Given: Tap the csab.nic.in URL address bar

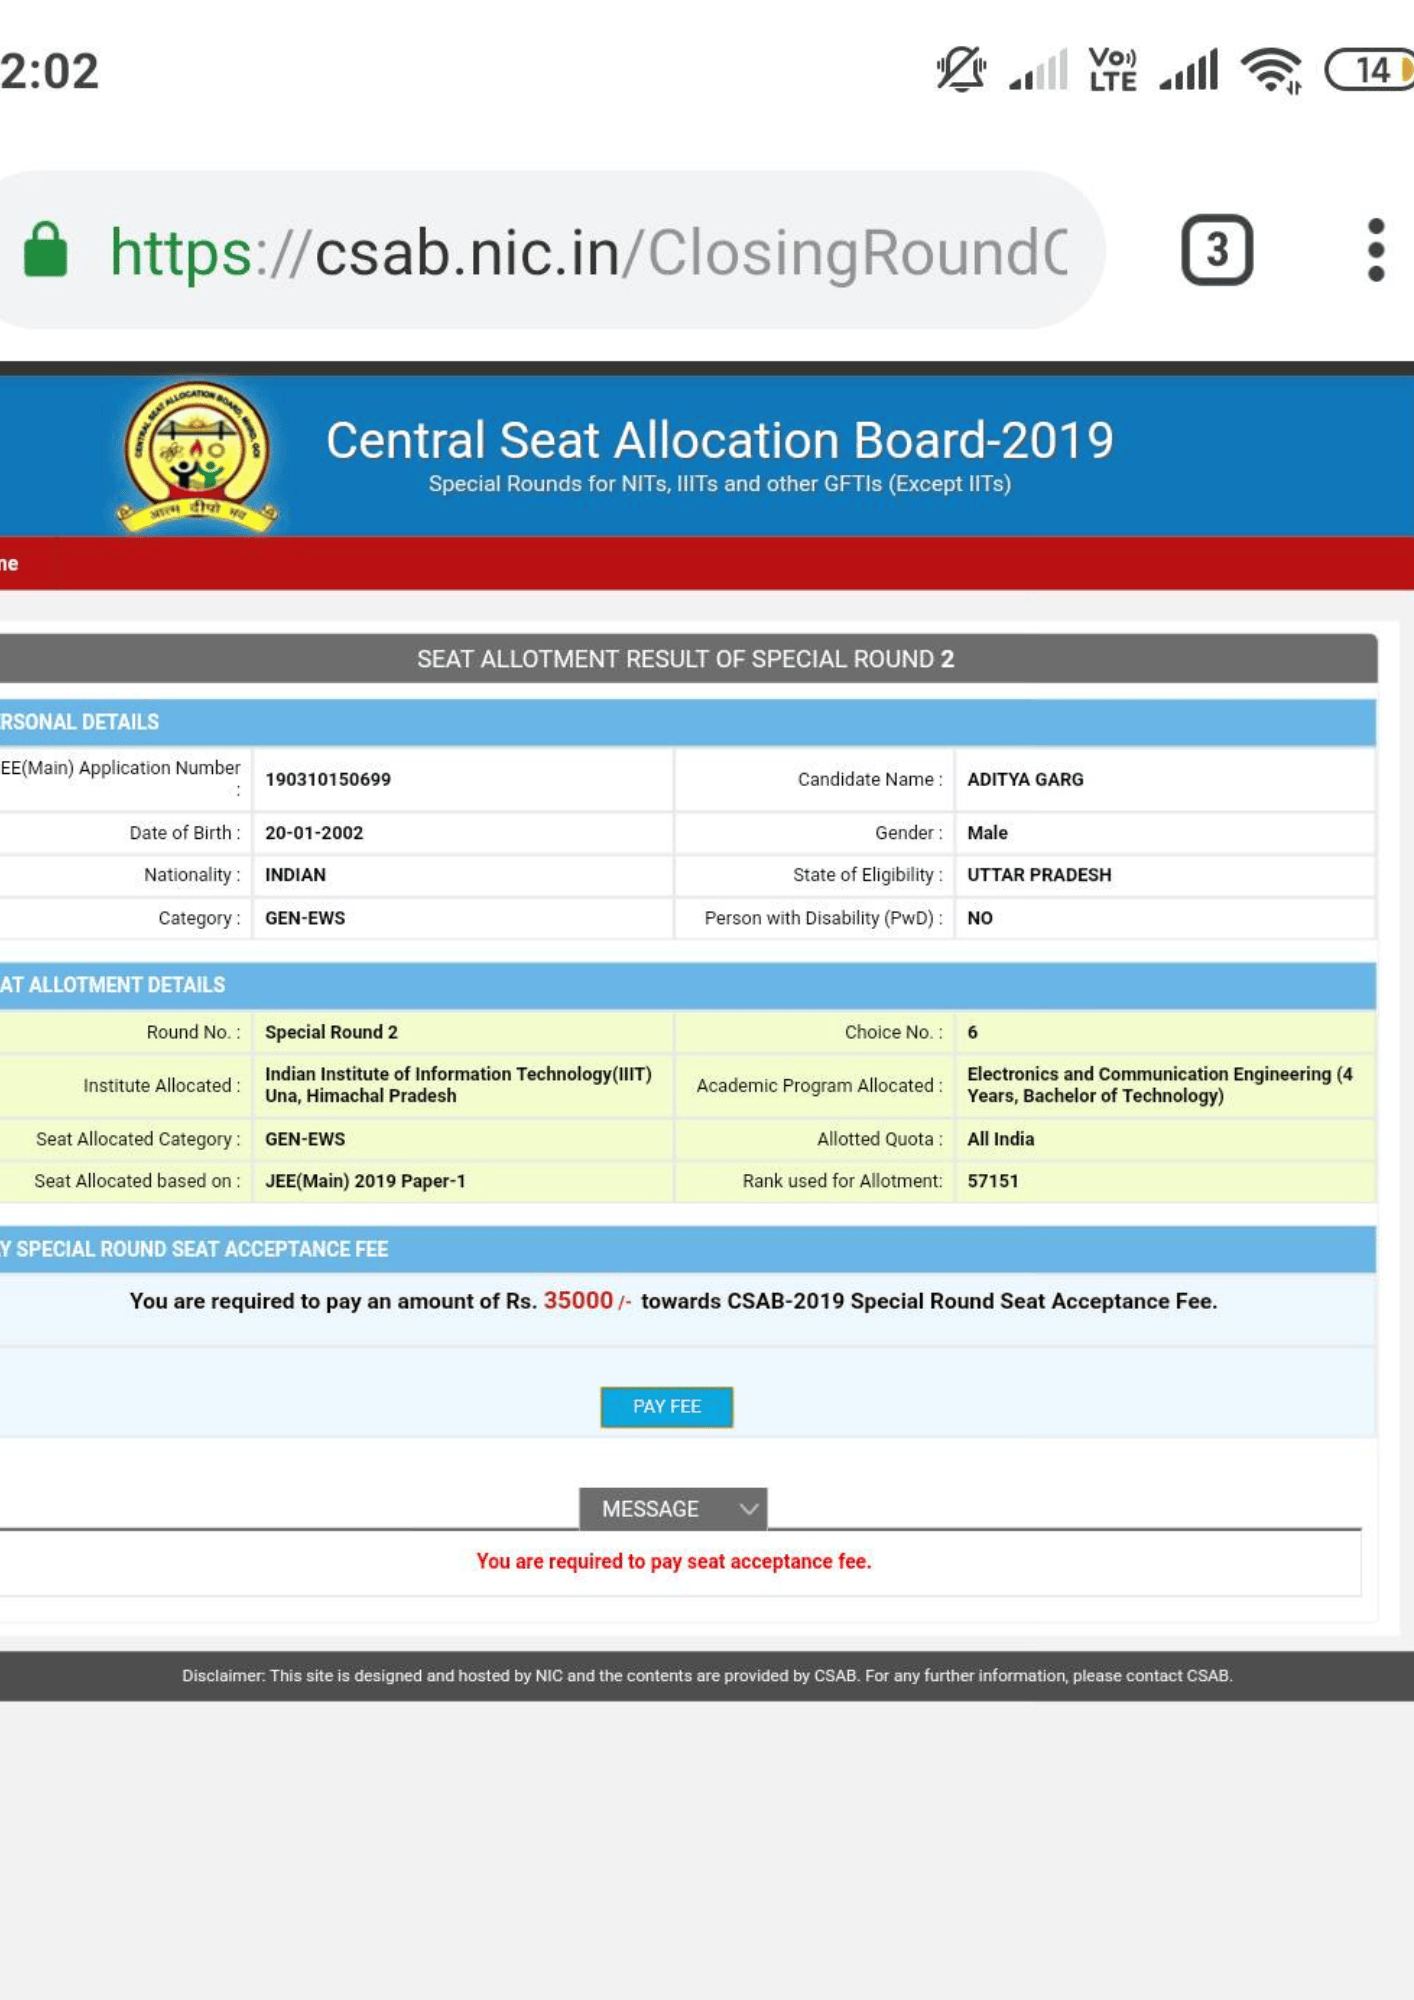Looking at the screenshot, I should pos(590,252).
